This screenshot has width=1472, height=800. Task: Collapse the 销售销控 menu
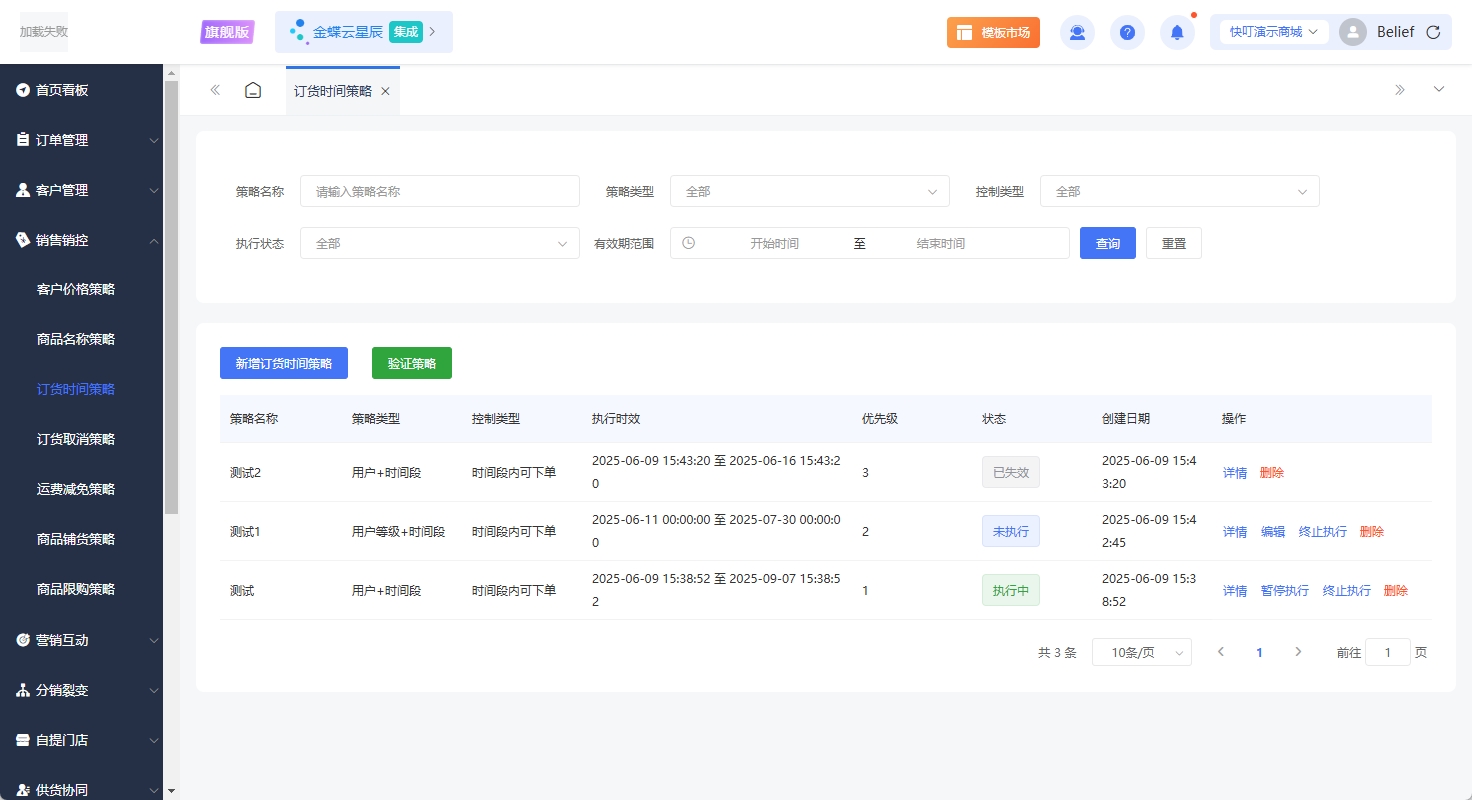81,240
